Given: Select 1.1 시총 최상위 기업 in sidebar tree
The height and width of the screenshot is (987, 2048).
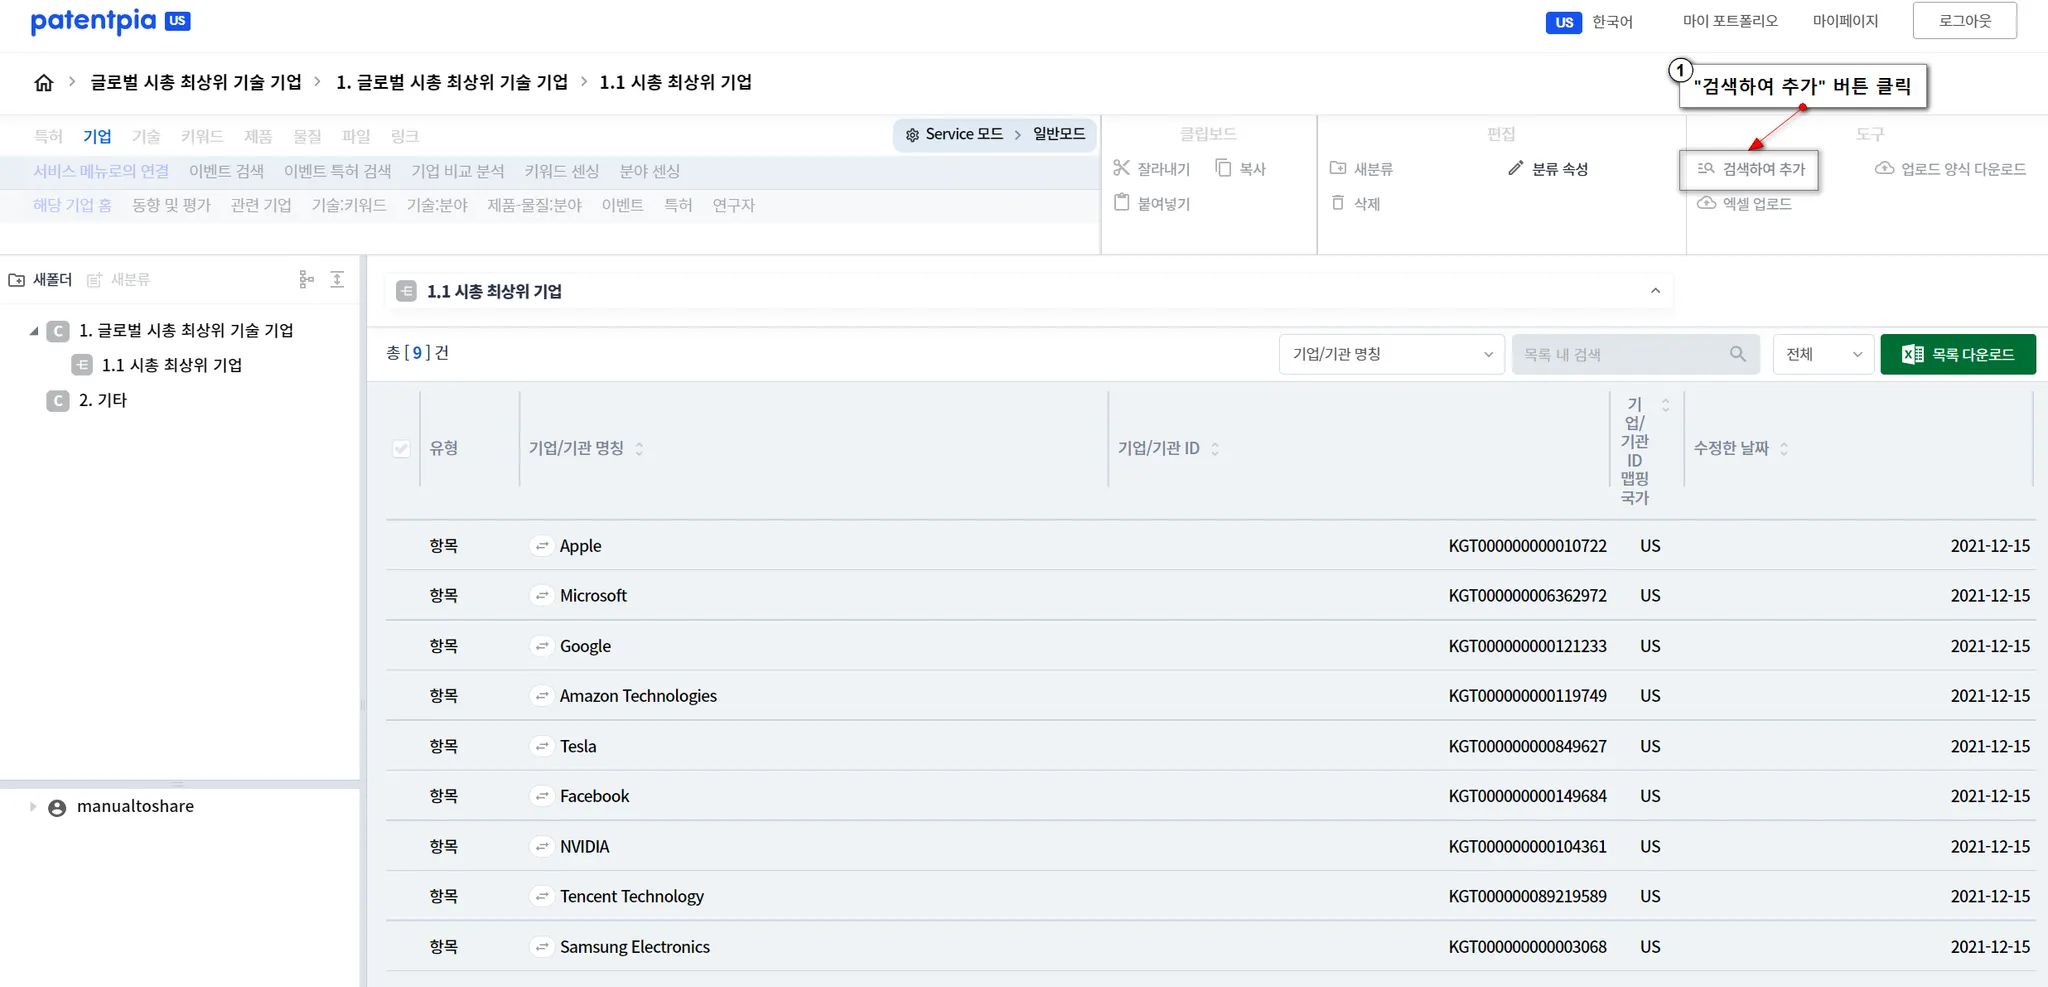Looking at the screenshot, I should click(172, 366).
